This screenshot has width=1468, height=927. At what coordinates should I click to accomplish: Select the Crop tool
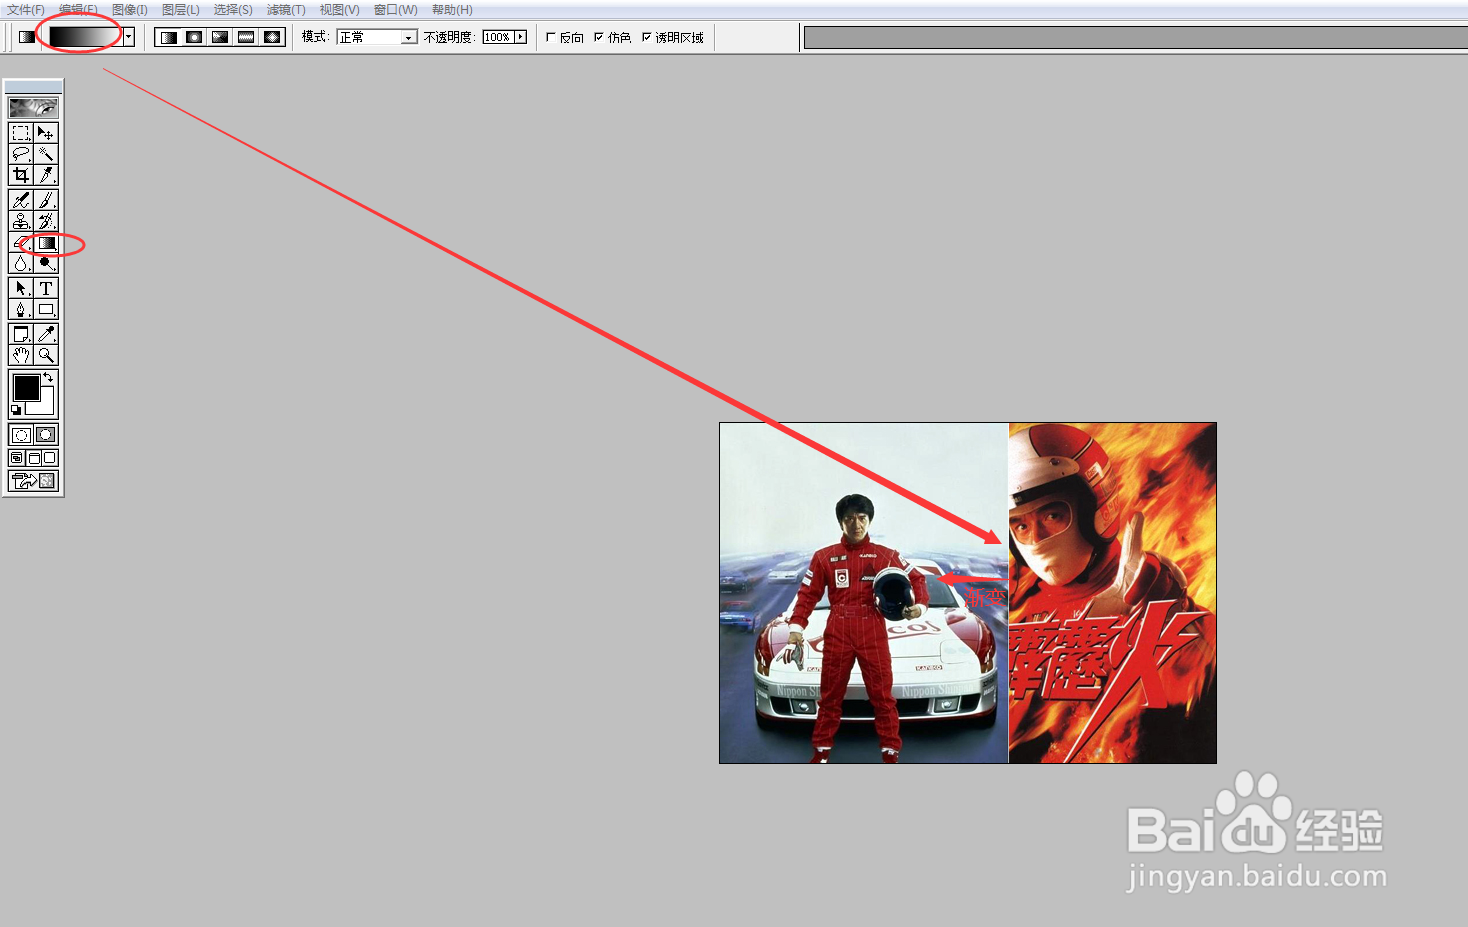pyautogui.click(x=21, y=175)
